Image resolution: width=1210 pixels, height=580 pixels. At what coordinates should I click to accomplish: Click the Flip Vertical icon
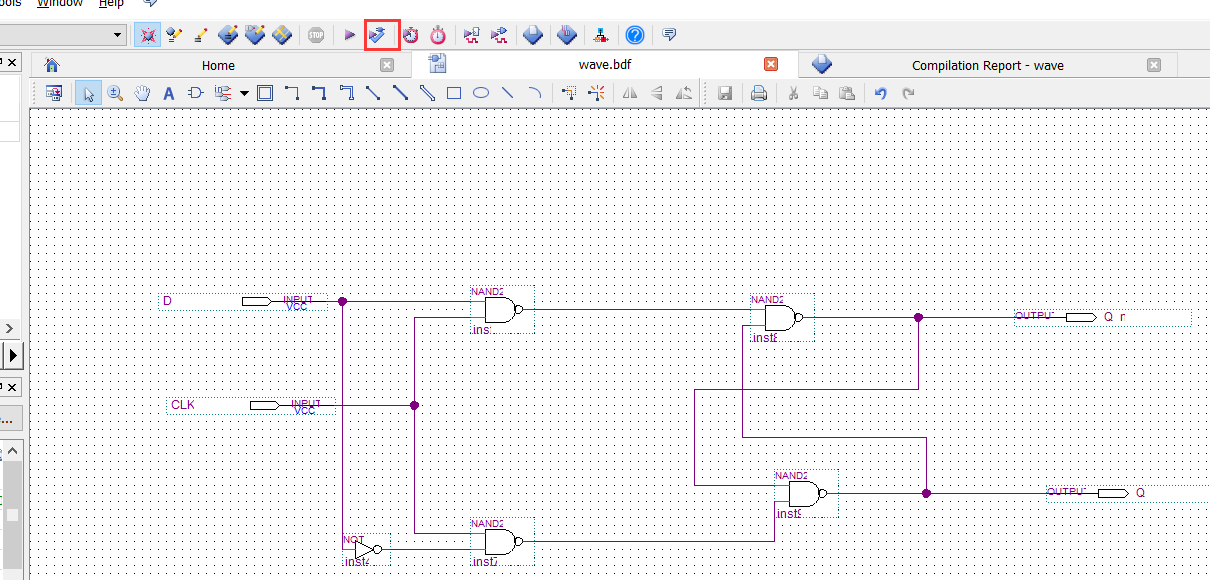pos(657,94)
